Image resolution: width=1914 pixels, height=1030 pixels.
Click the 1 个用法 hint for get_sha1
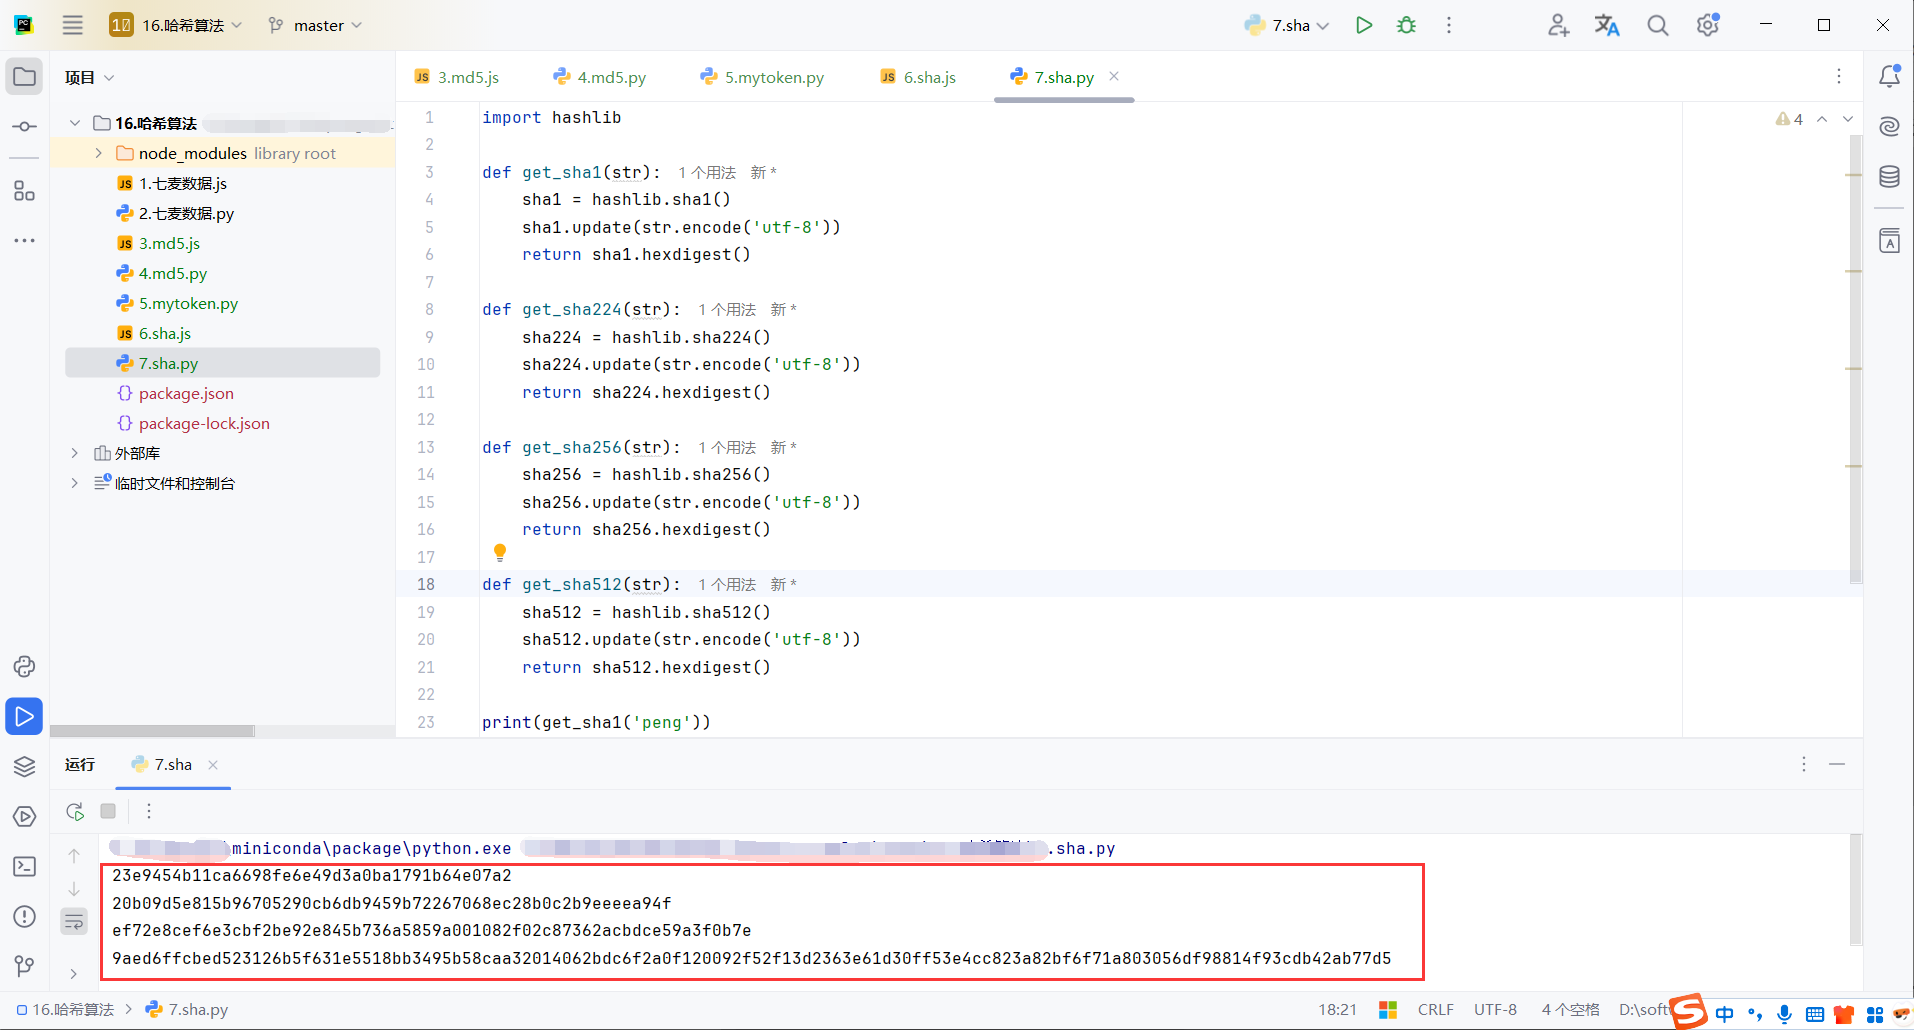coord(706,173)
